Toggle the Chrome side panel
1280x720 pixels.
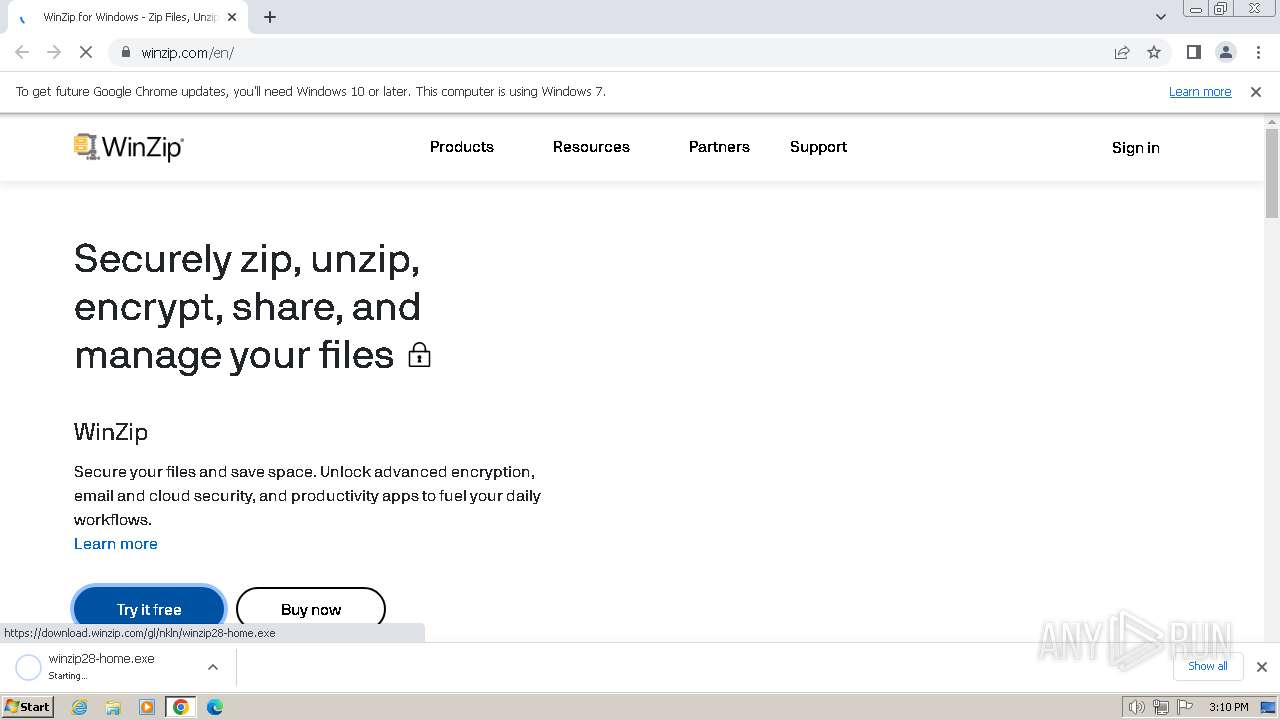[1194, 52]
